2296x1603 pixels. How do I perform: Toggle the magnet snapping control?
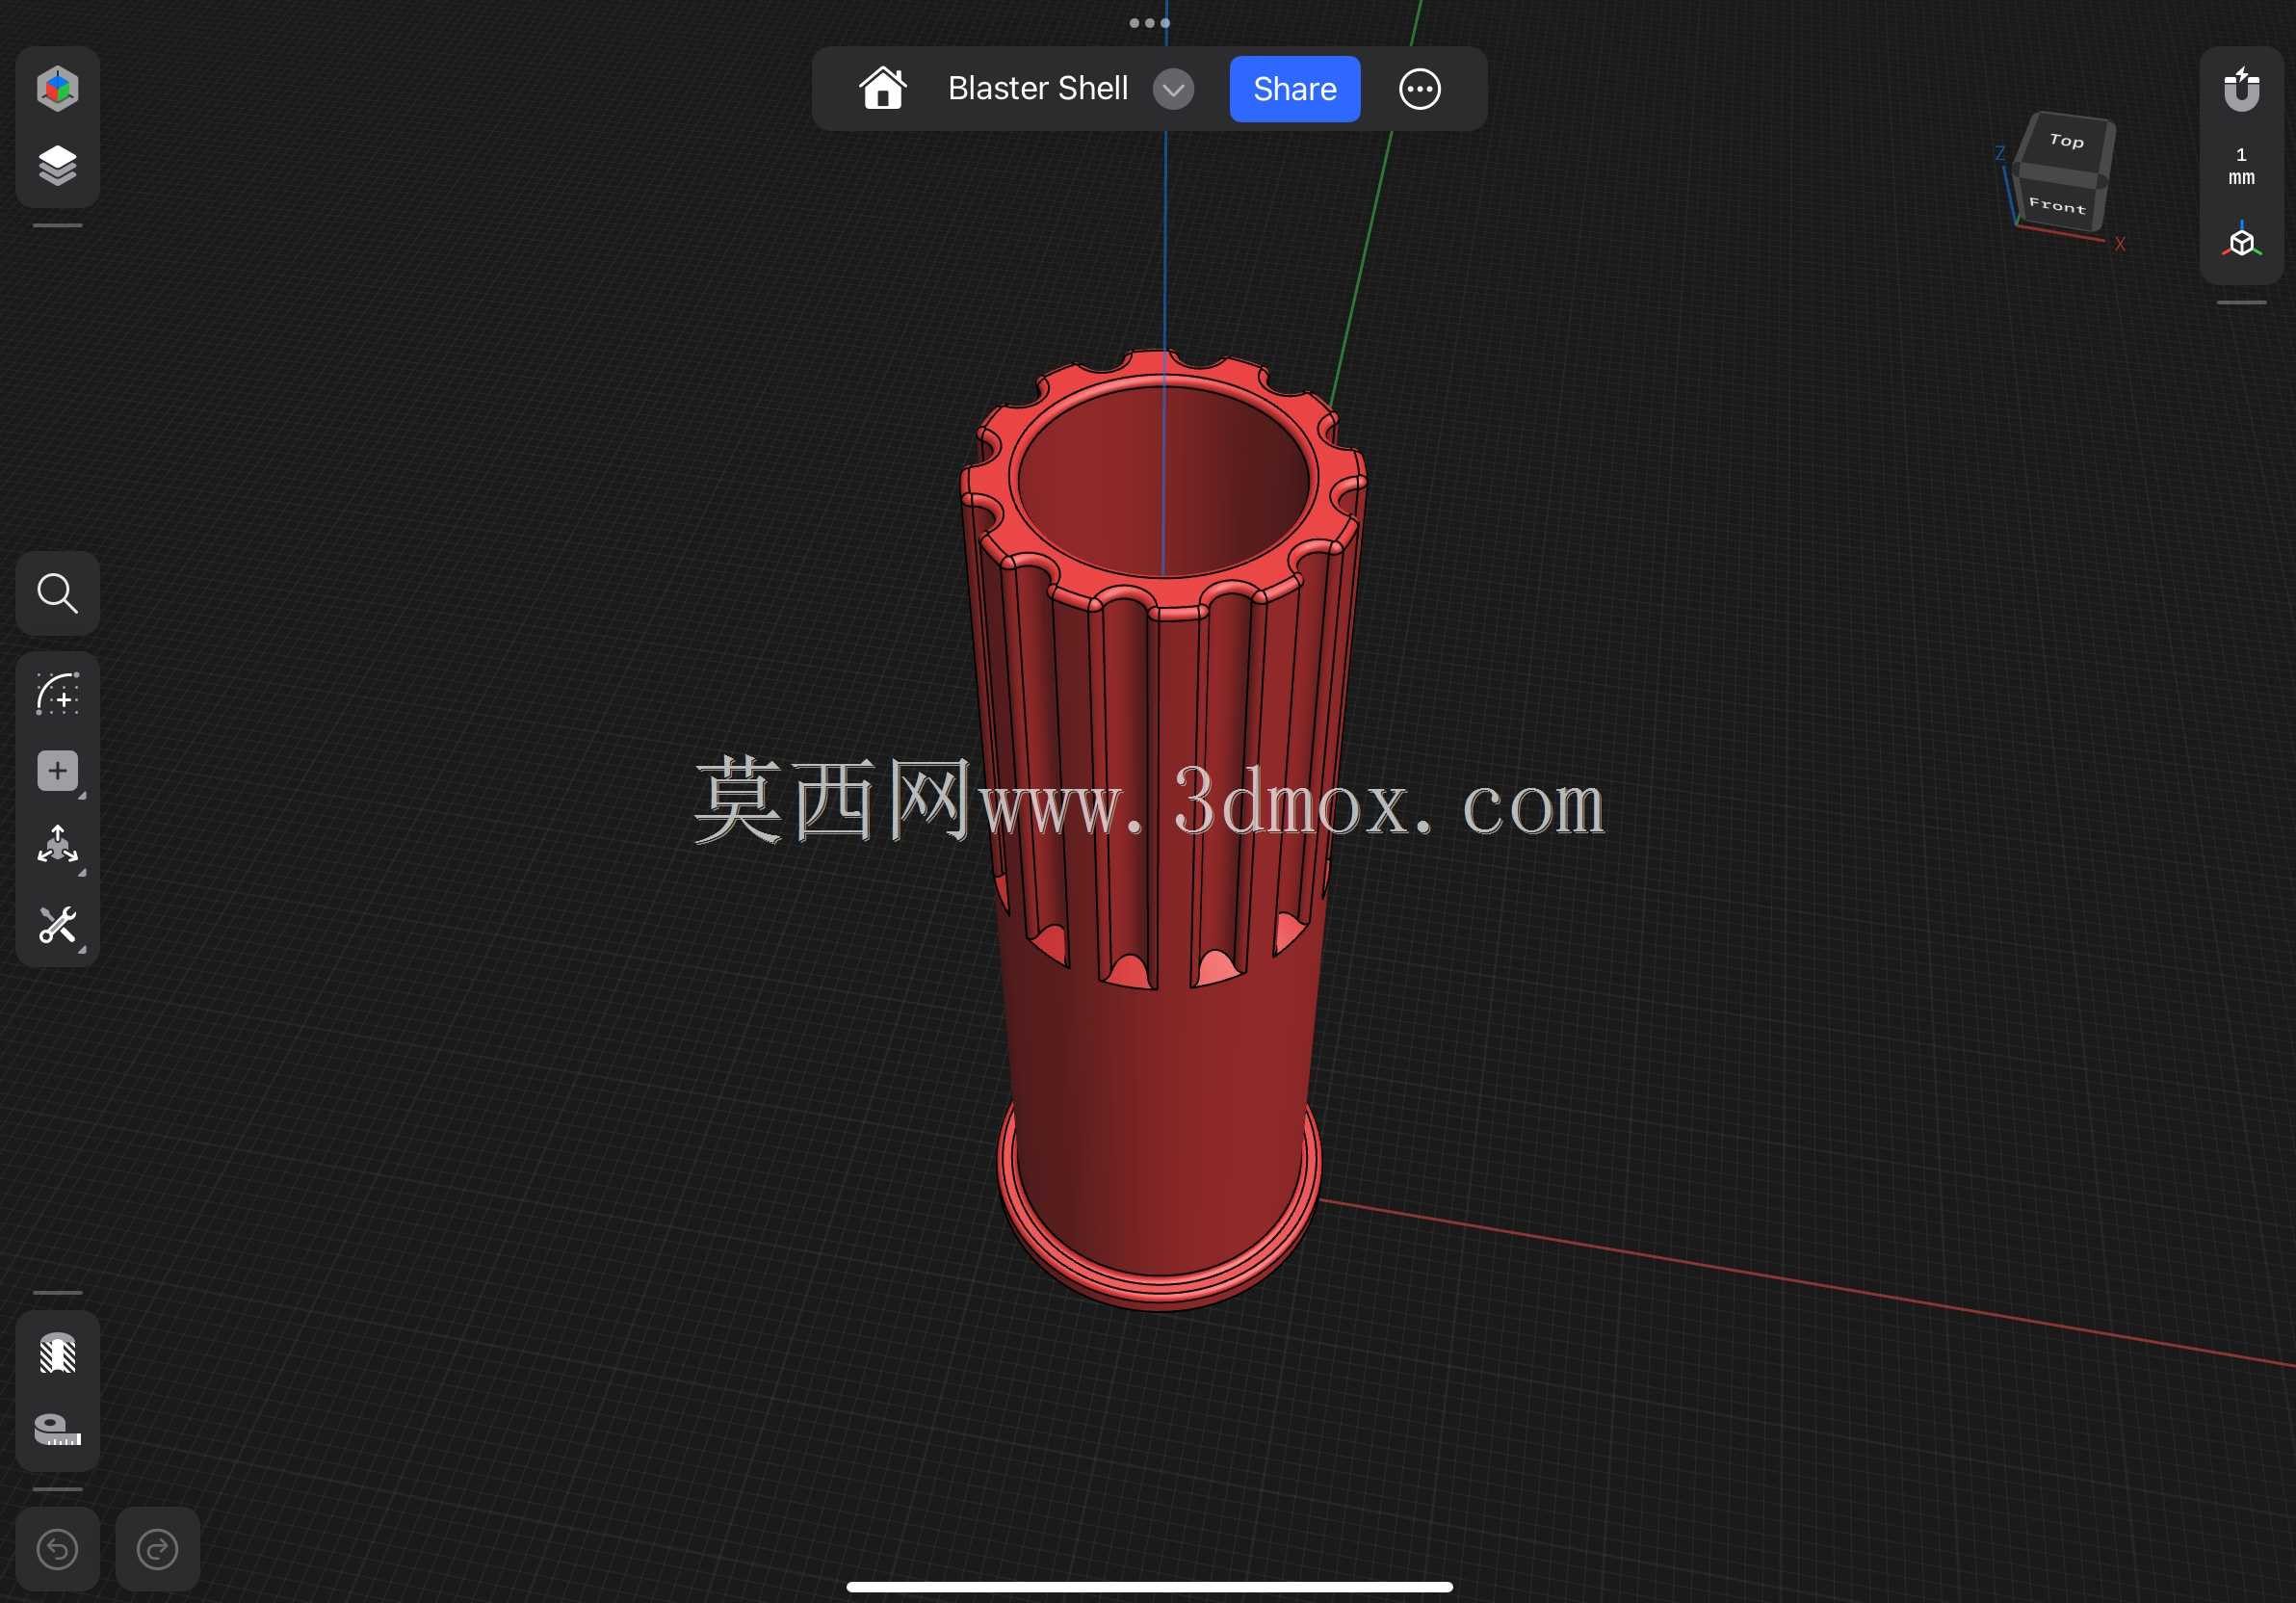2241,89
